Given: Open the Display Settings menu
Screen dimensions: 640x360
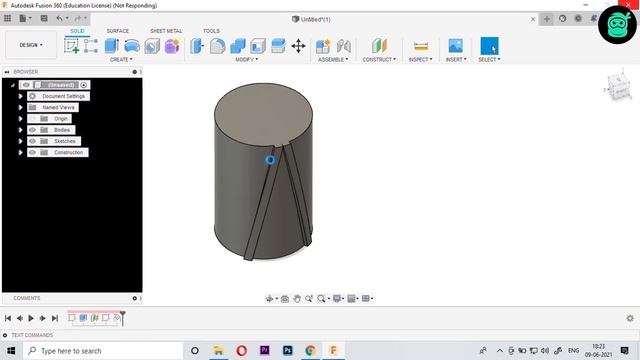Looking at the screenshot, I should tap(337, 299).
